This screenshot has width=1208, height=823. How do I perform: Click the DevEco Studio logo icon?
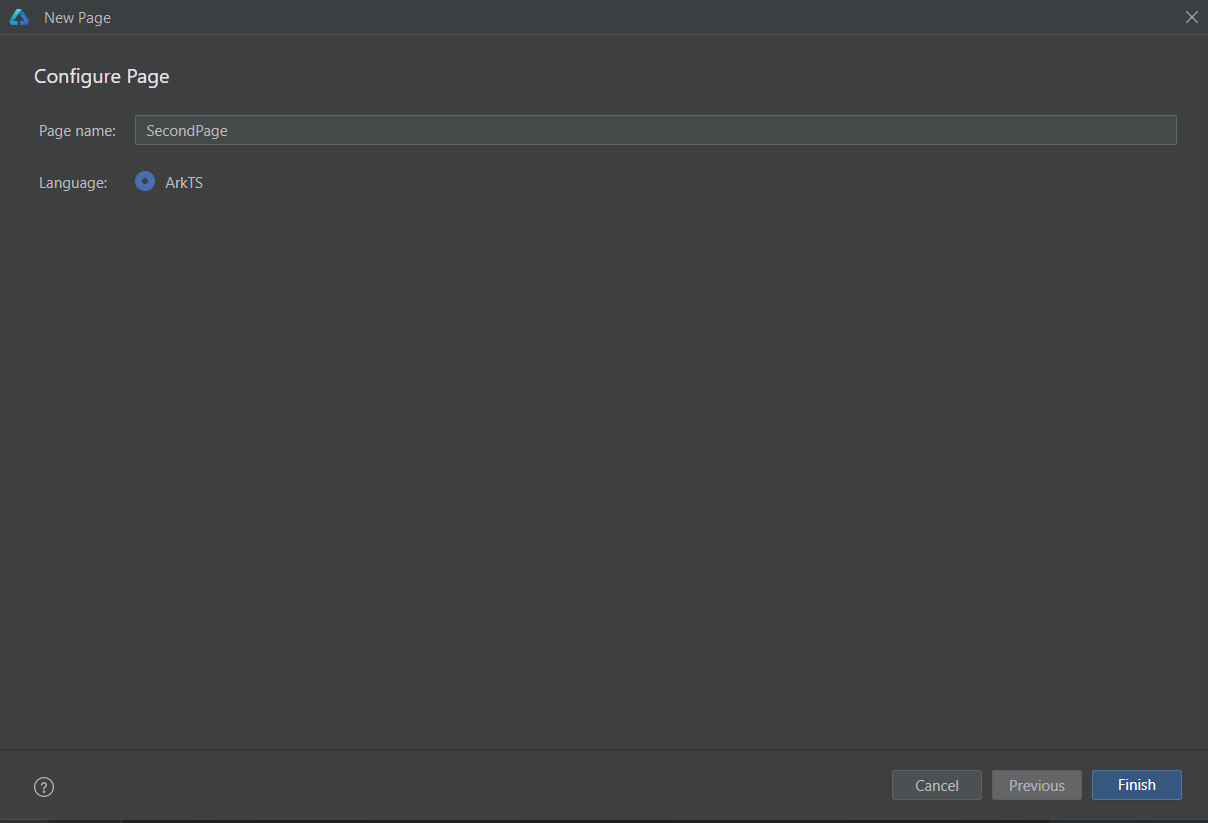click(x=19, y=17)
